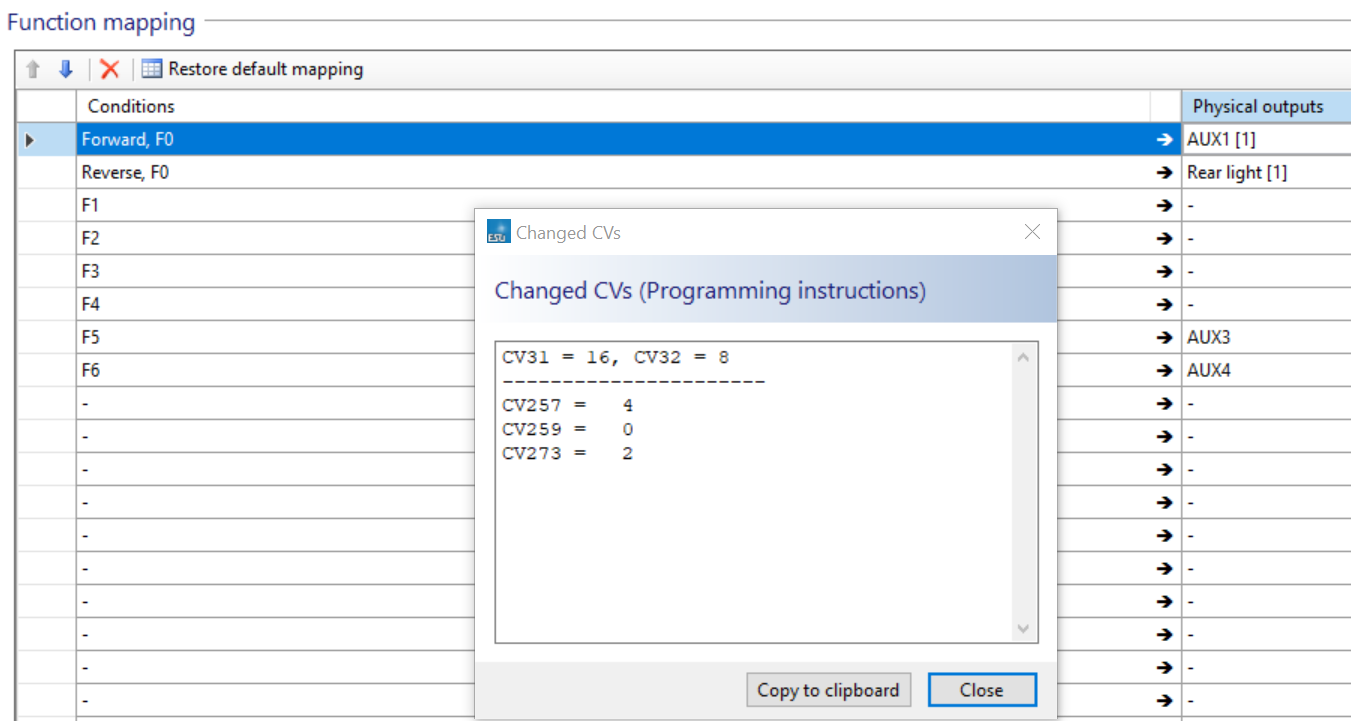Click the arrow icon in Forward, F0 row

tap(1164, 140)
